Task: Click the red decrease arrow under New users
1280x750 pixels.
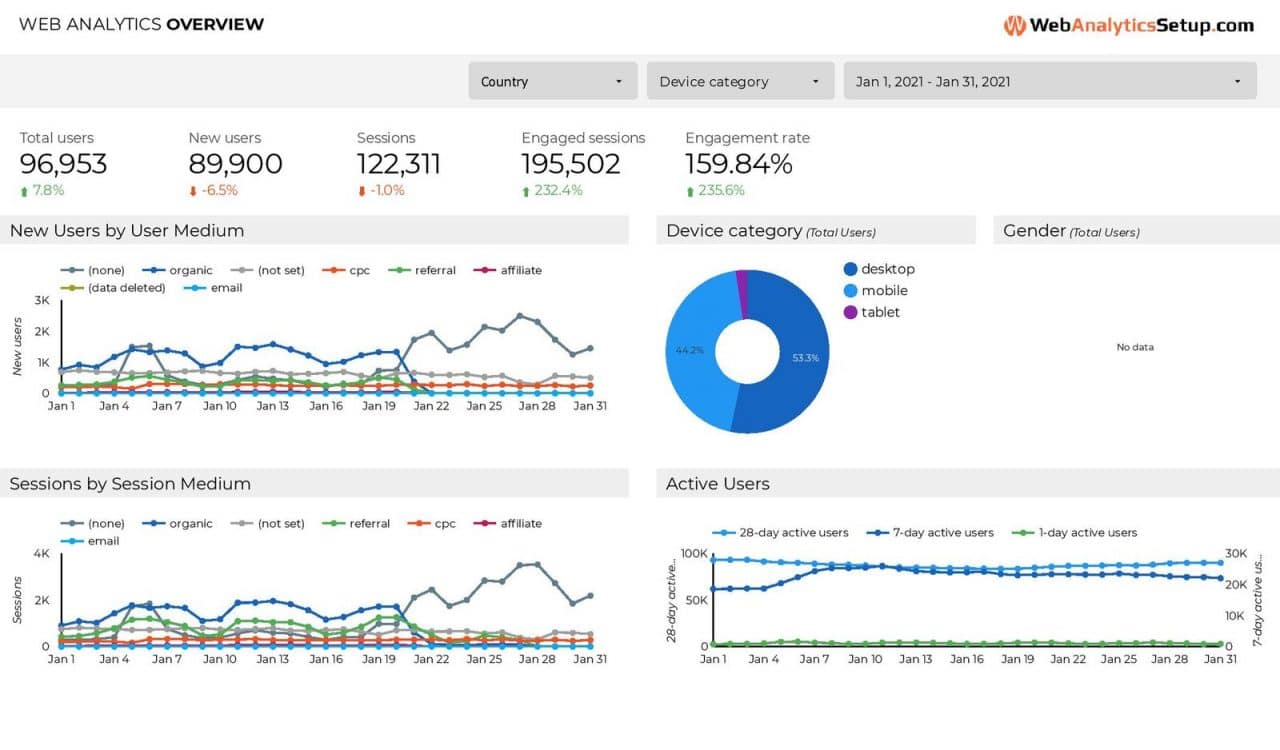Action: pos(194,190)
